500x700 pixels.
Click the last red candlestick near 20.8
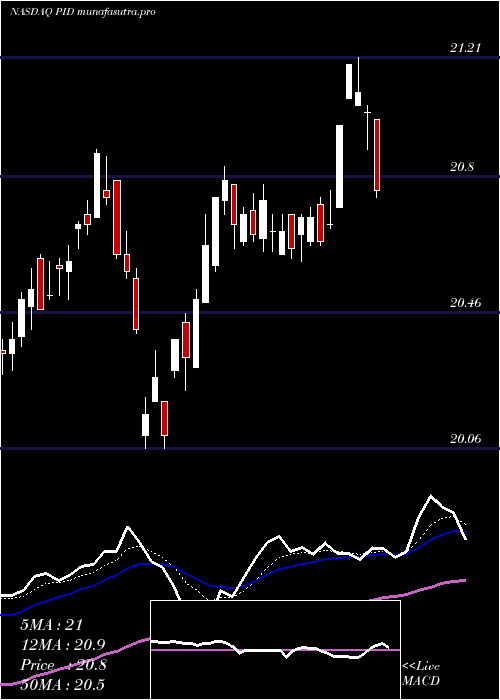coord(377,155)
